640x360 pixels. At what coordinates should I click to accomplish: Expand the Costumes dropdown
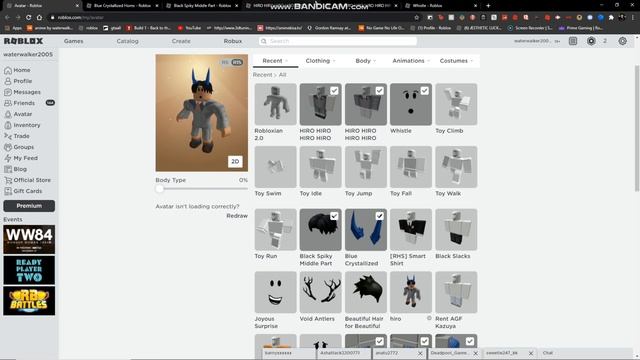click(x=456, y=61)
